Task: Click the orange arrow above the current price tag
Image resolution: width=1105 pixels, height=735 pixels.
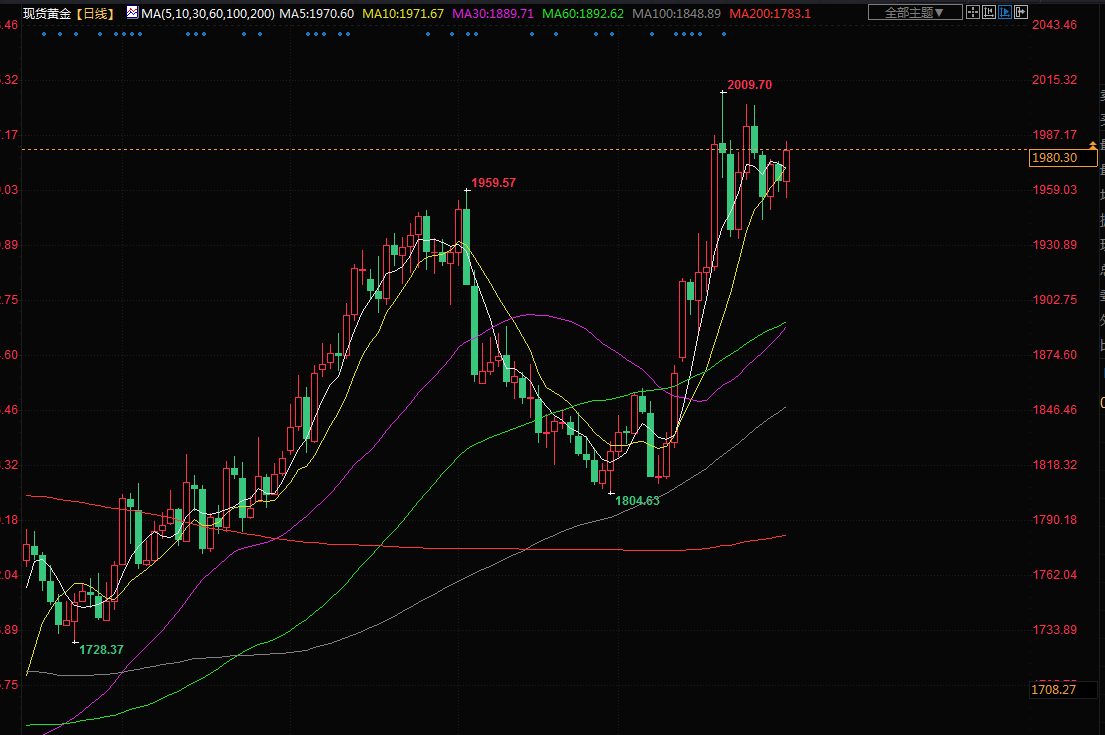Action: point(1092,146)
